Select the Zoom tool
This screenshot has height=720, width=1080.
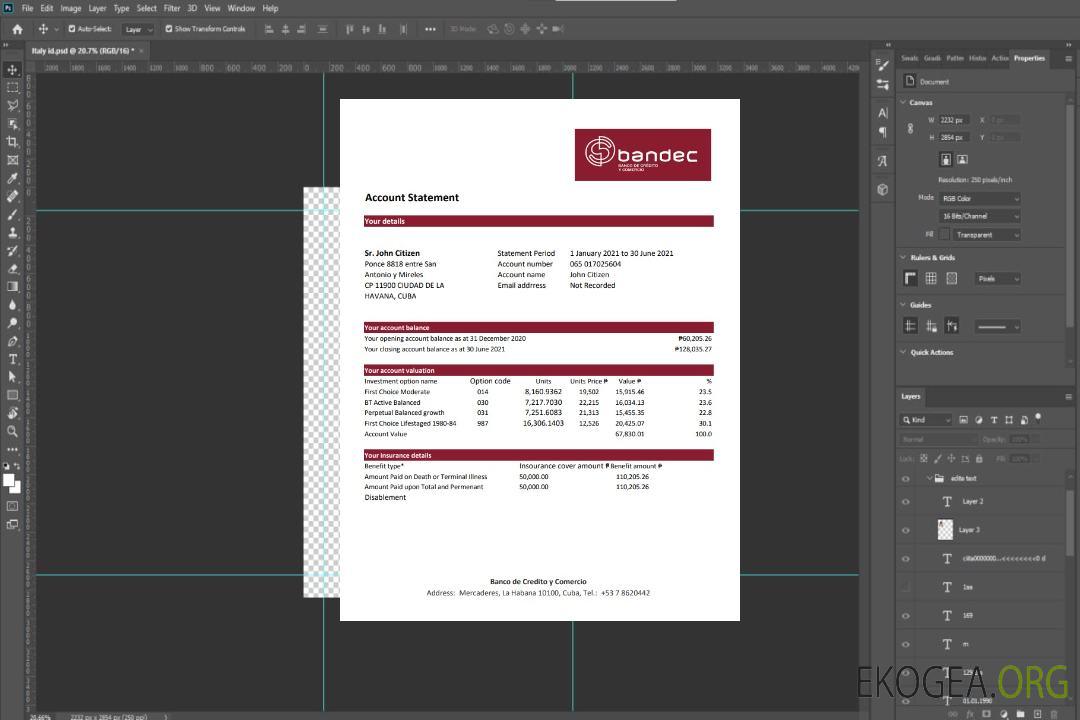12,431
